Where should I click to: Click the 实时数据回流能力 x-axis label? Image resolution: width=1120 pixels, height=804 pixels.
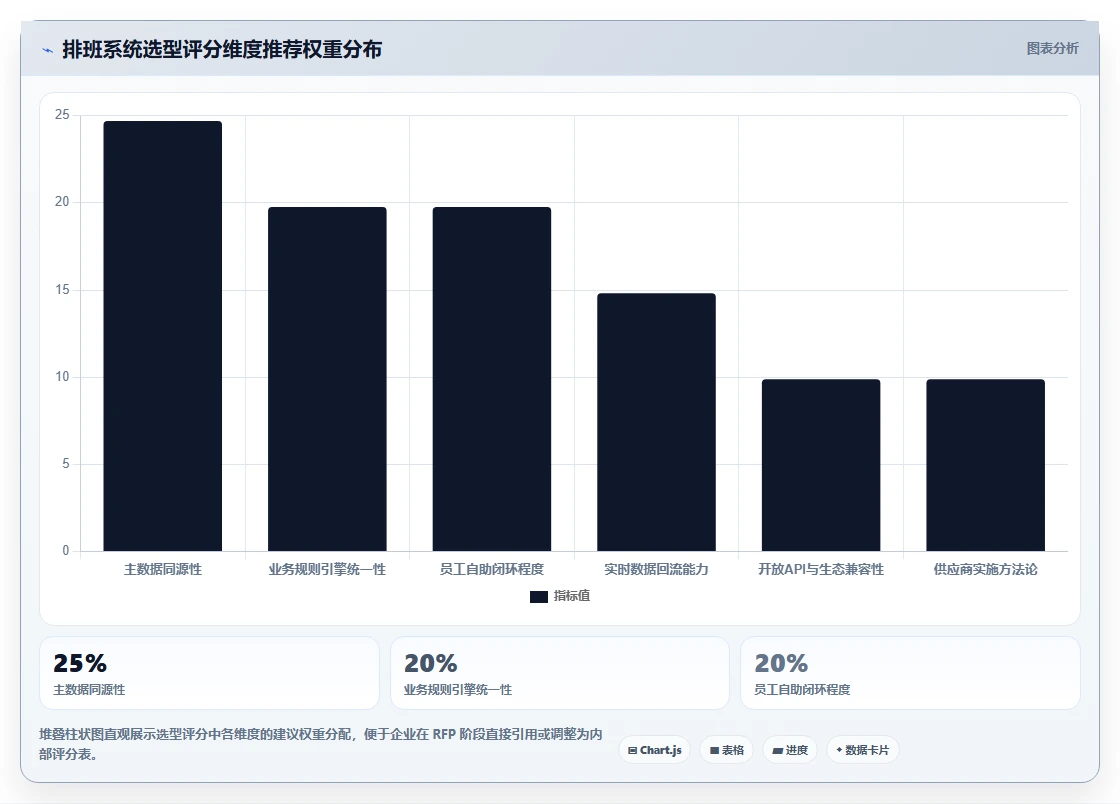656,569
